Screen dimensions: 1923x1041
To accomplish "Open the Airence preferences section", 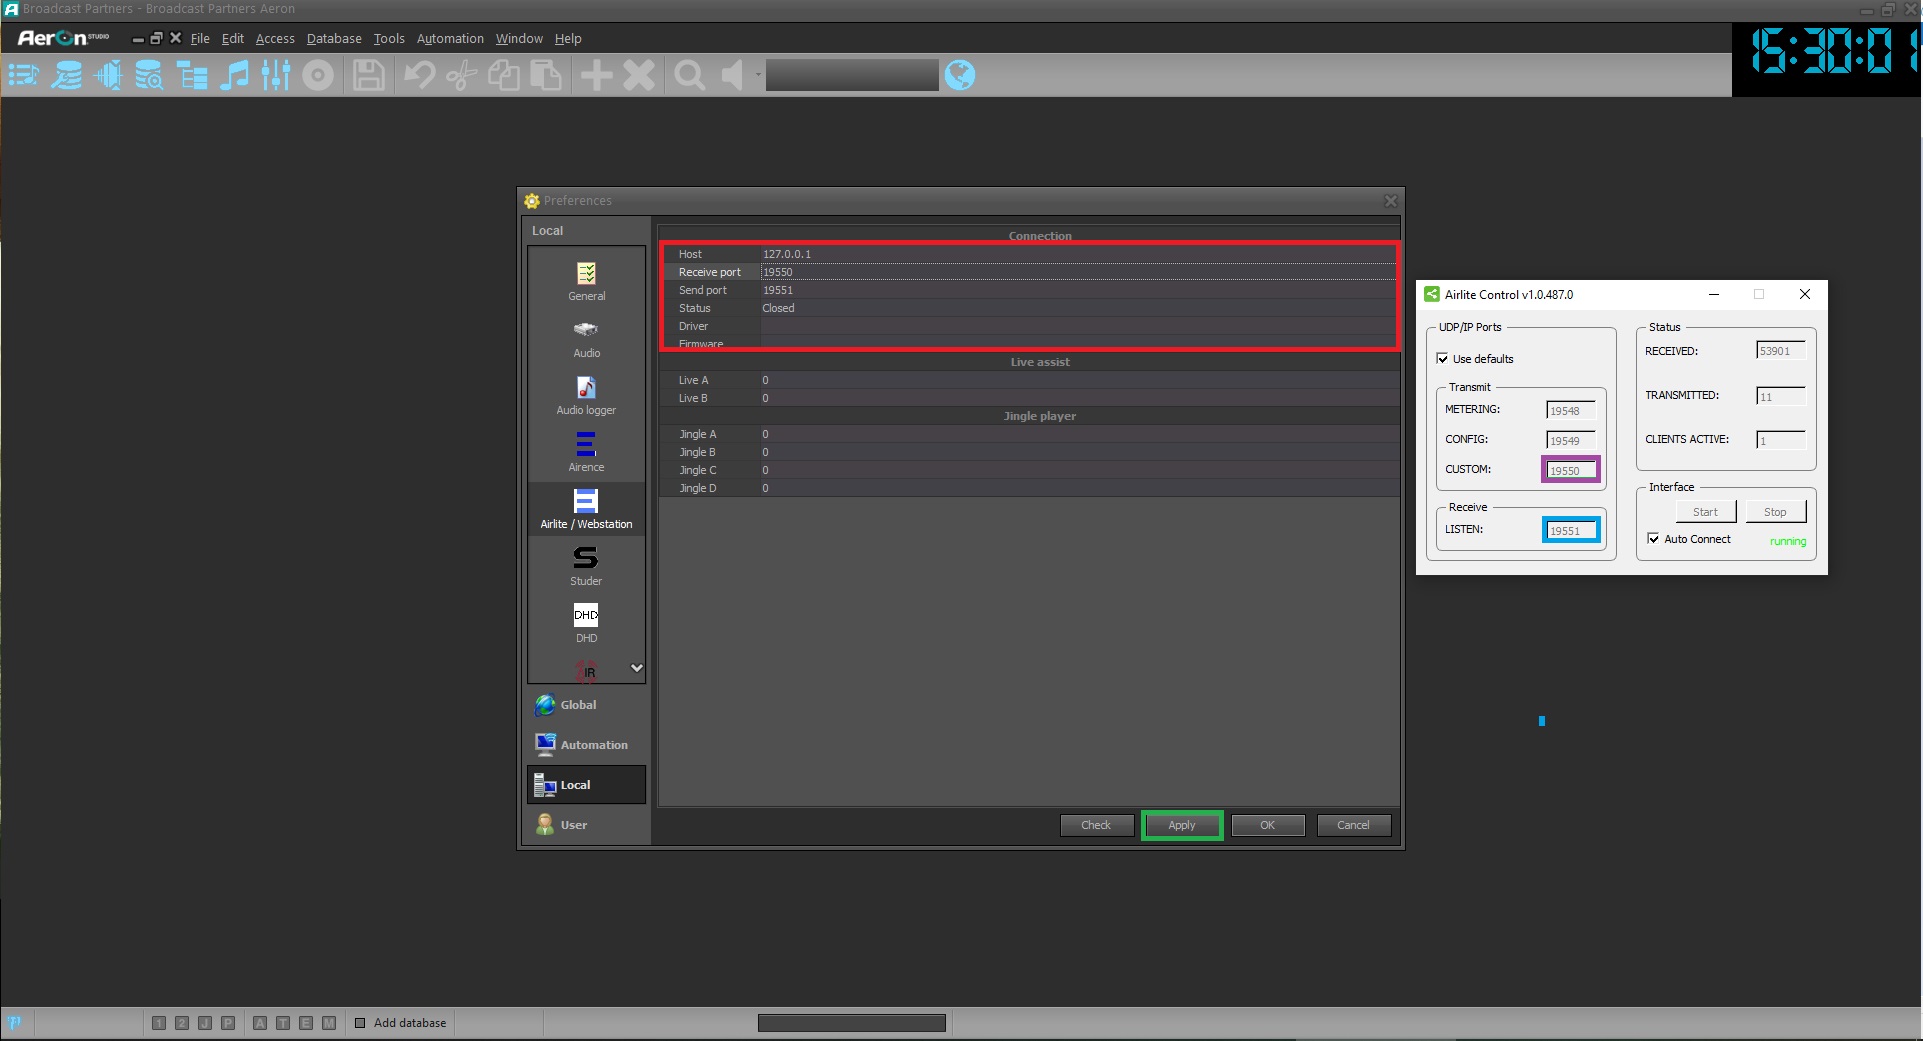I will (x=586, y=452).
